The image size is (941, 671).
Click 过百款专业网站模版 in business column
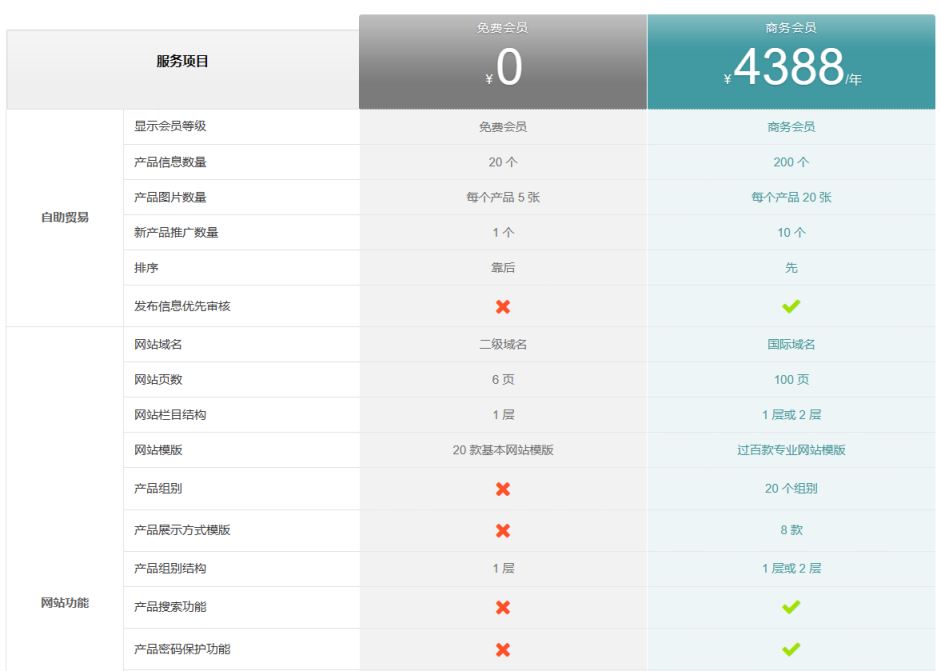click(791, 450)
